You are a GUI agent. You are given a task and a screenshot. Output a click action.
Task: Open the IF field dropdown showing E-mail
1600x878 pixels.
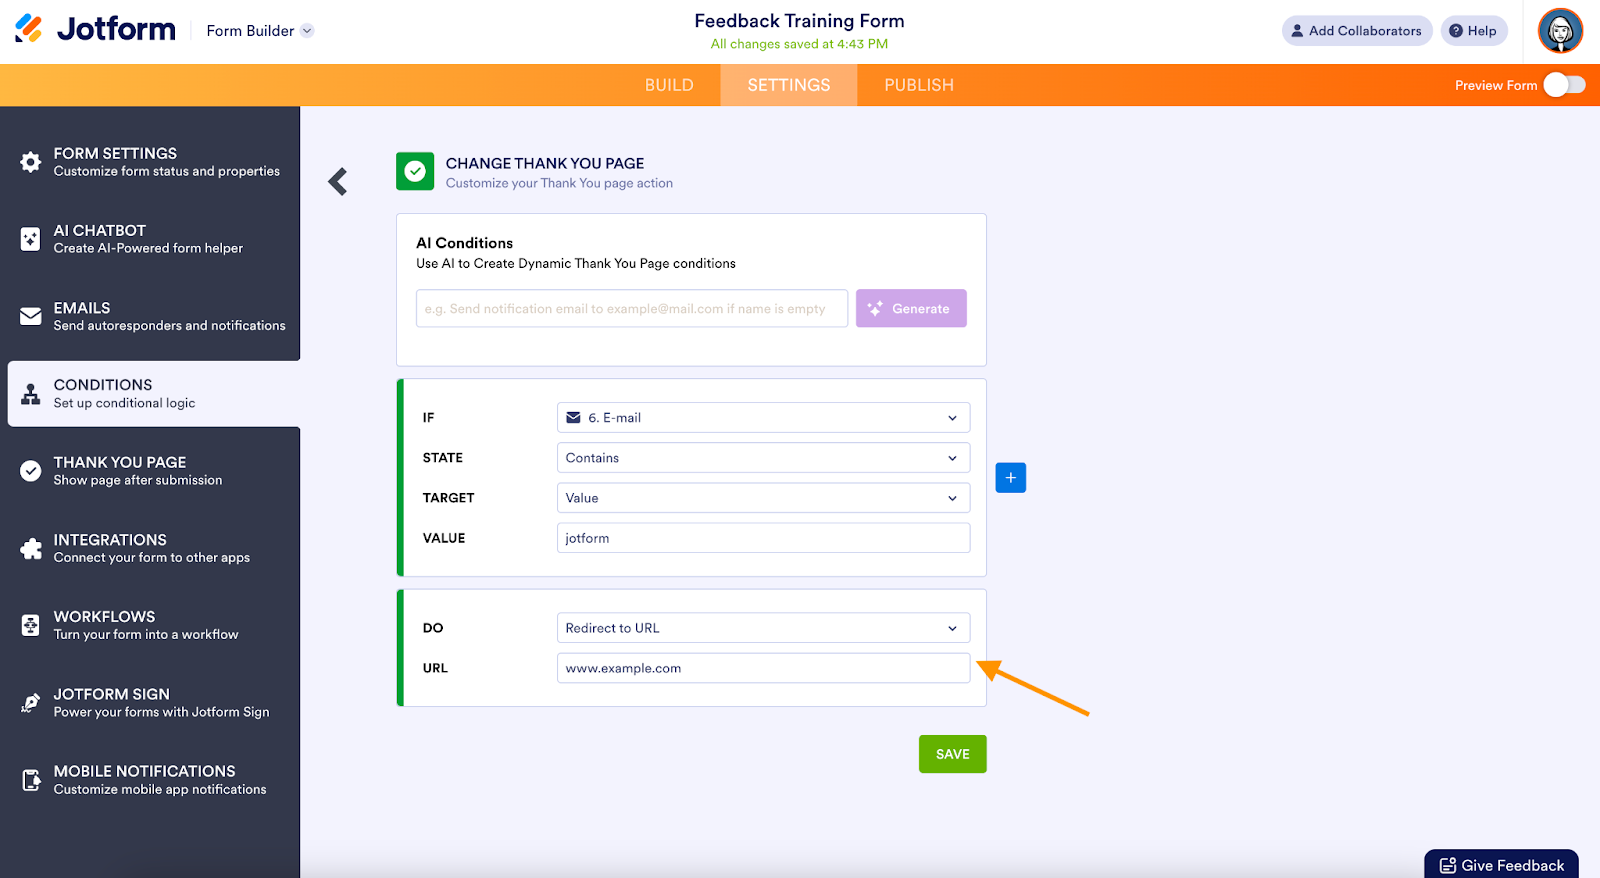point(763,418)
